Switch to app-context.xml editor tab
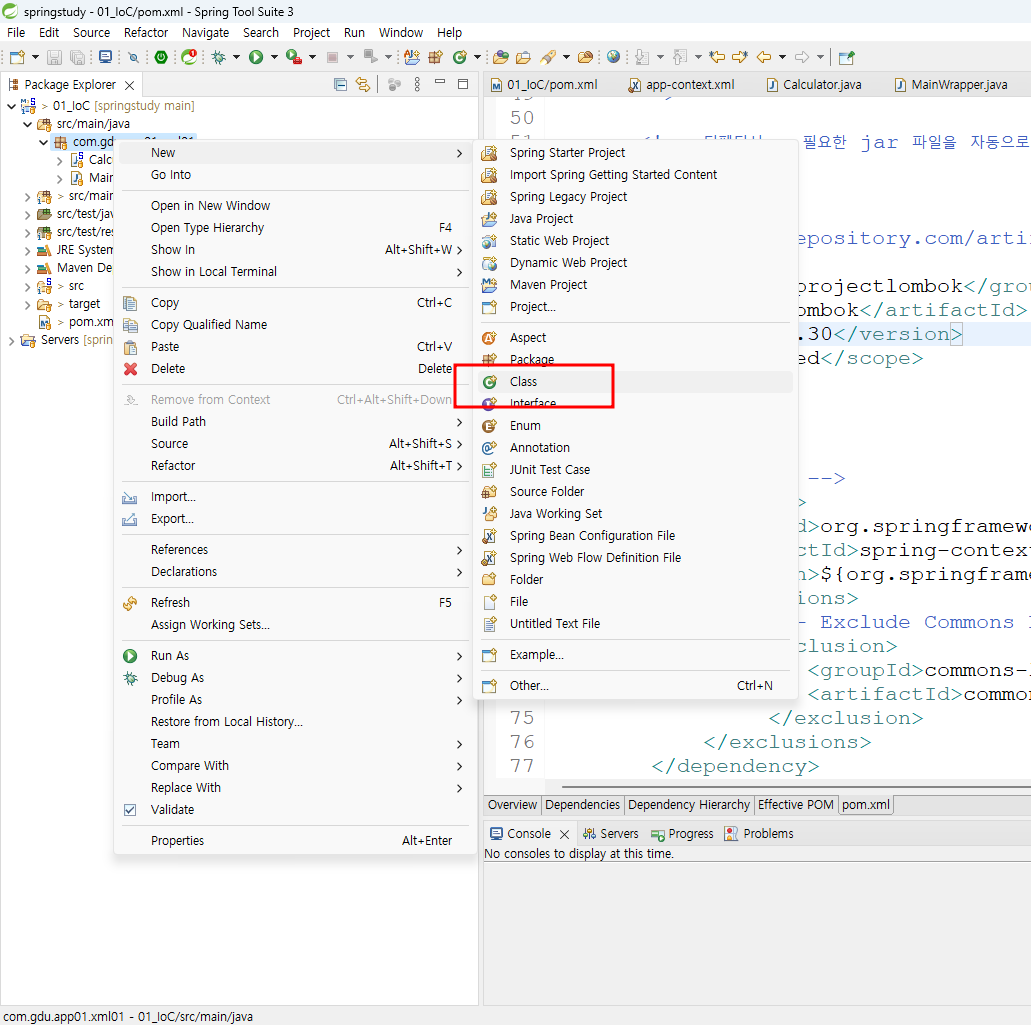The height and width of the screenshot is (1025, 1031). point(682,84)
